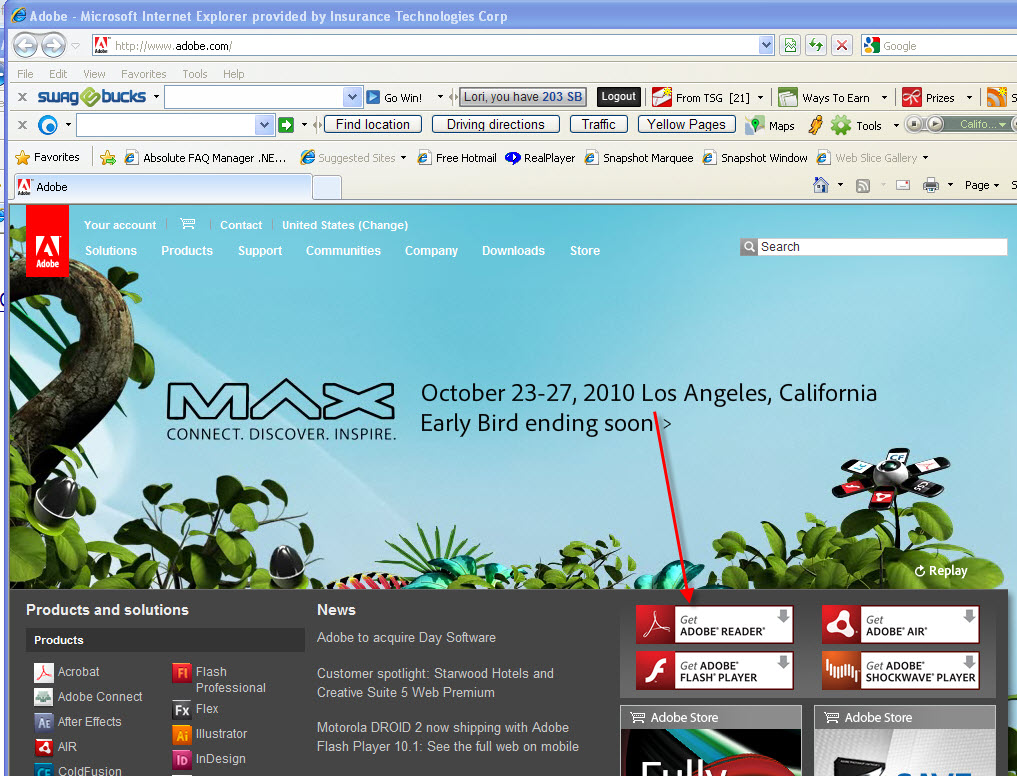The width and height of the screenshot is (1017, 776).
Task: Click the Illustrator product icon
Action: [x=182, y=734]
